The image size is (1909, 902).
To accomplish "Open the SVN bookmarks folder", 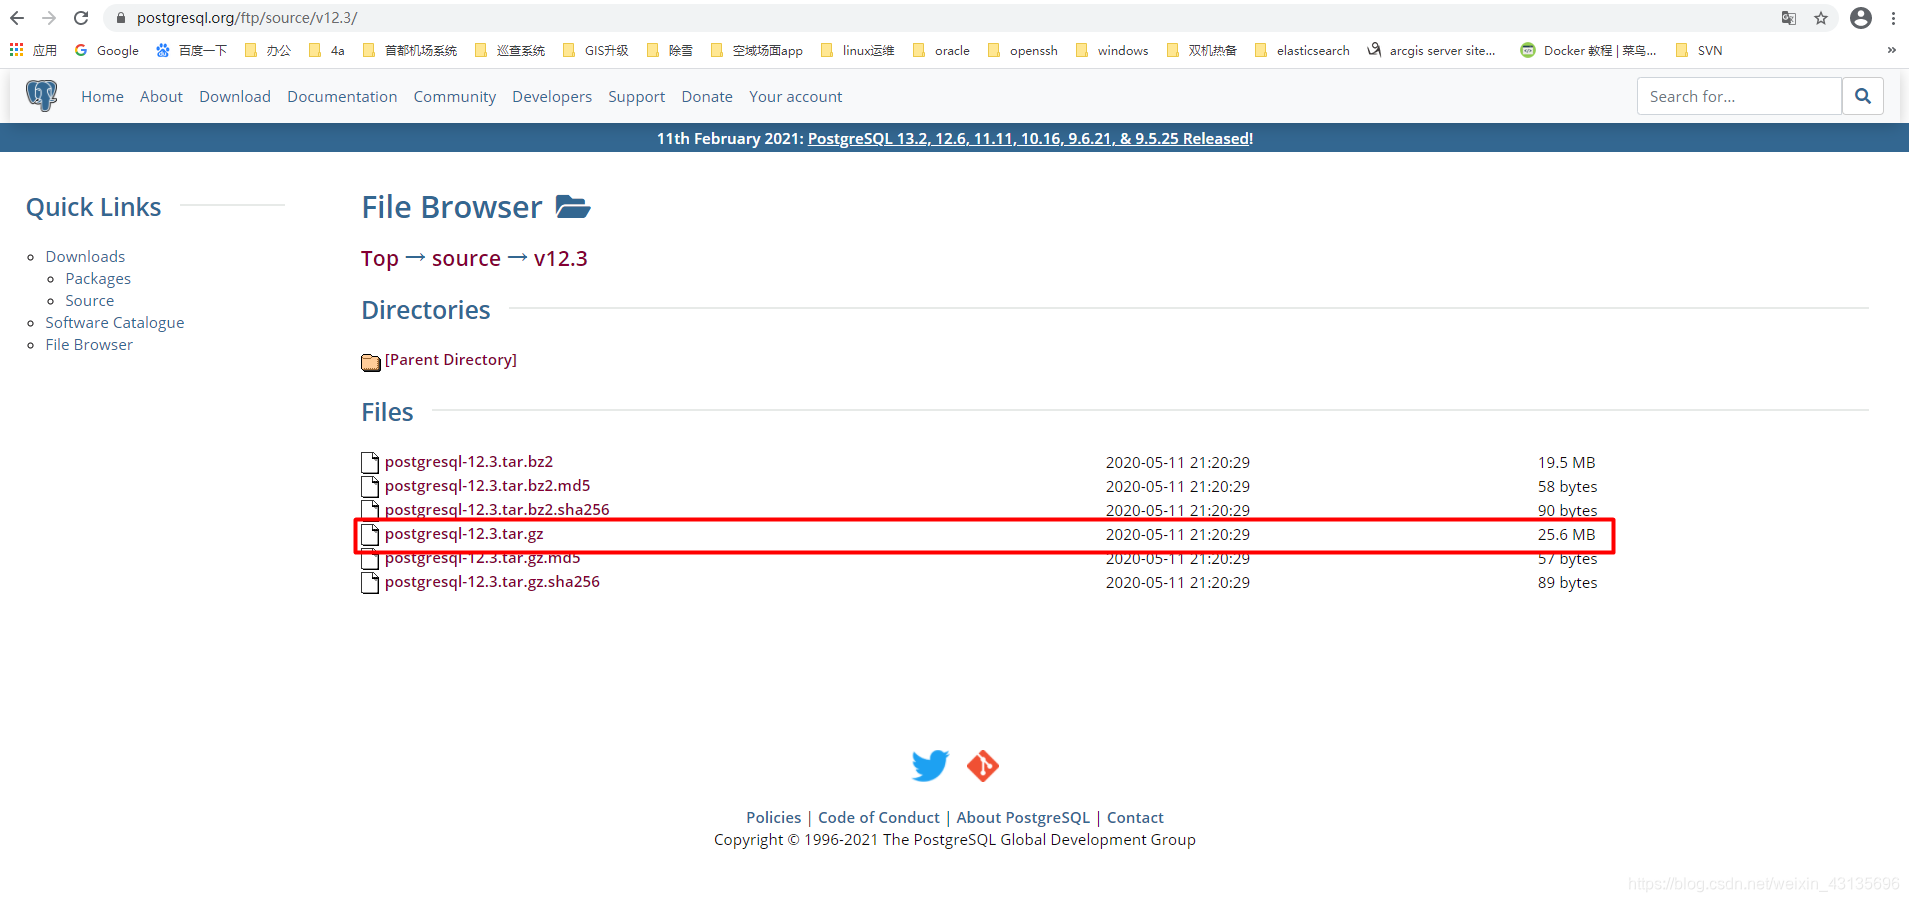I will click(1698, 50).
